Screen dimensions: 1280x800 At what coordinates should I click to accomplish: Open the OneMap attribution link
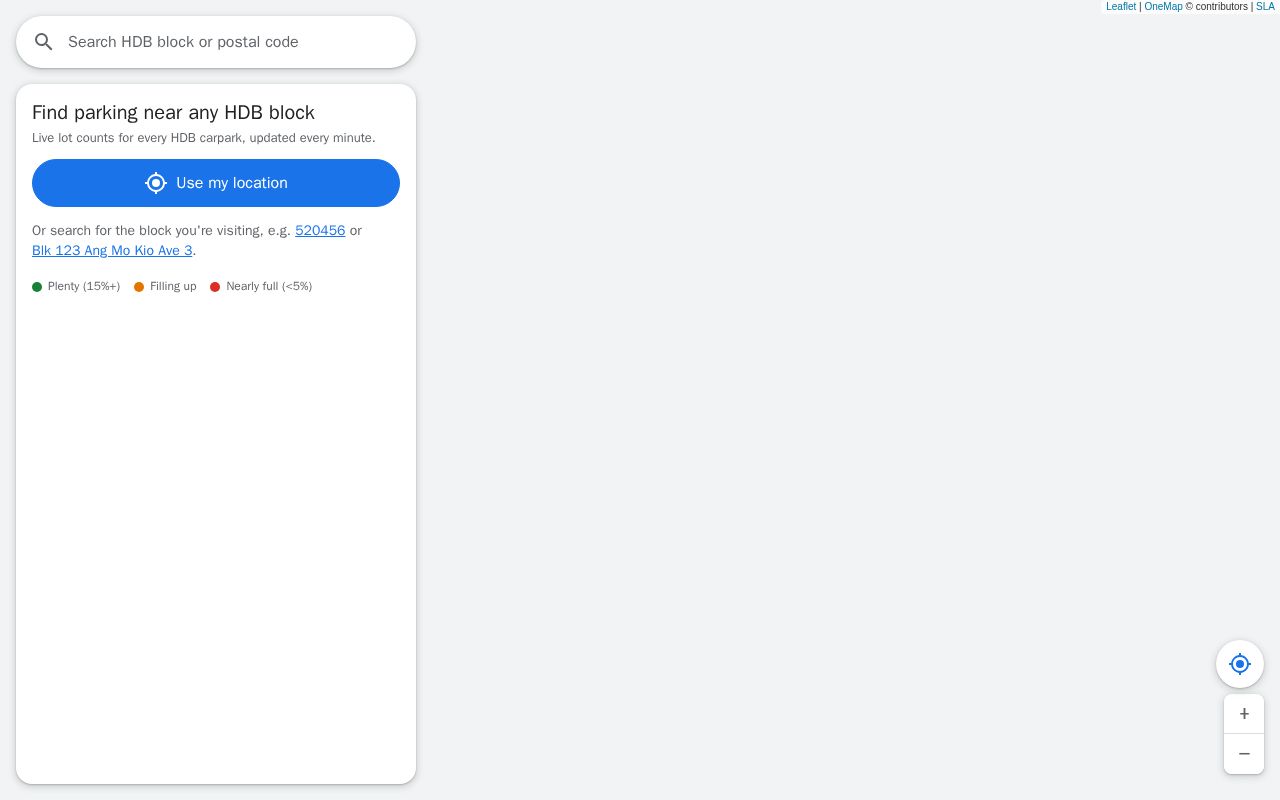click(x=1163, y=6)
